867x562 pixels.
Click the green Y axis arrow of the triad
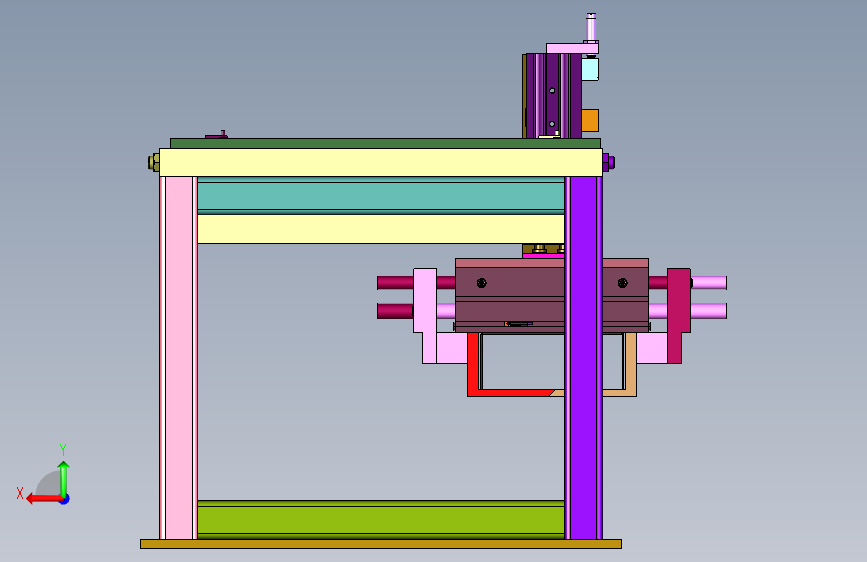(x=64, y=479)
